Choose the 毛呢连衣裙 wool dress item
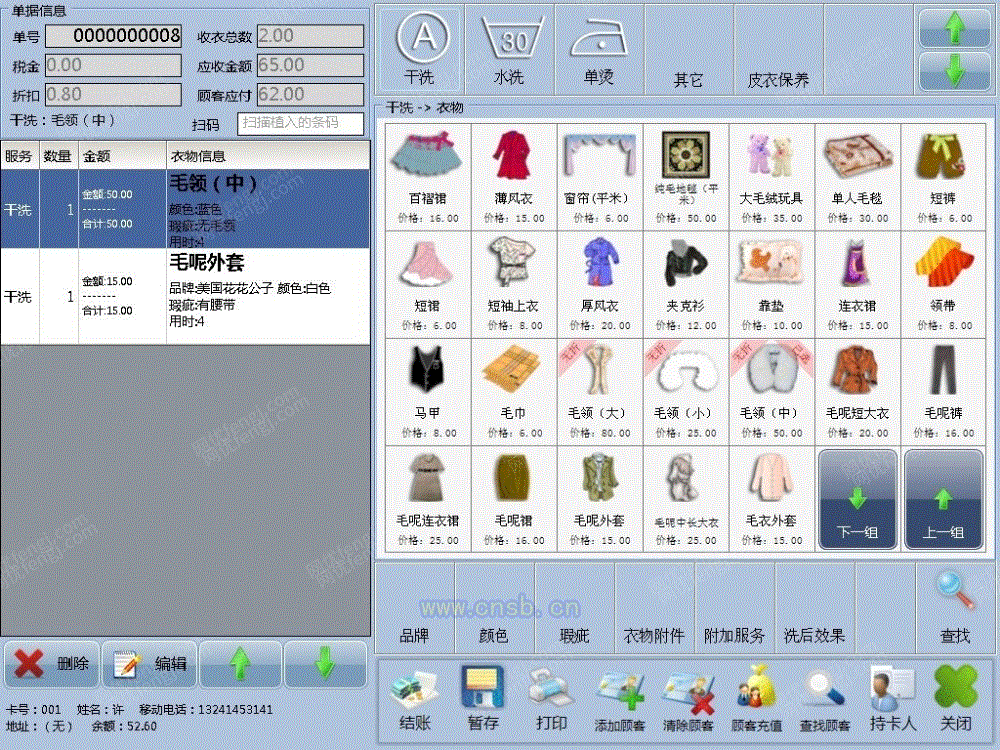Screen dimensions: 1000x750 428,499
